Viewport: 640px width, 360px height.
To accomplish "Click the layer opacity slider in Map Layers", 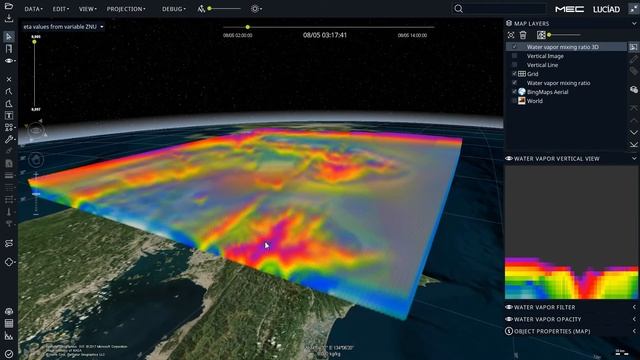I will pyautogui.click(x=564, y=35).
